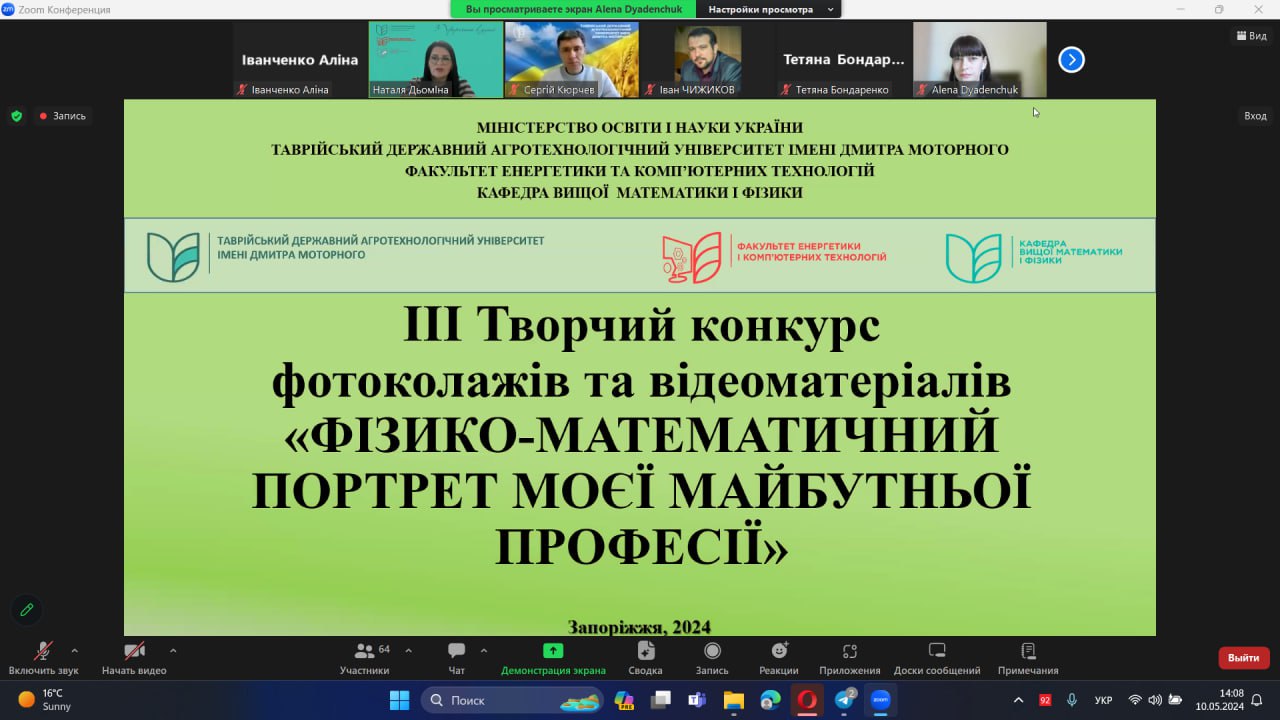The image size is (1280, 720).
Task: Select Іван ЧИЖИКОВ video thumbnail
Action: pyautogui.click(x=707, y=60)
